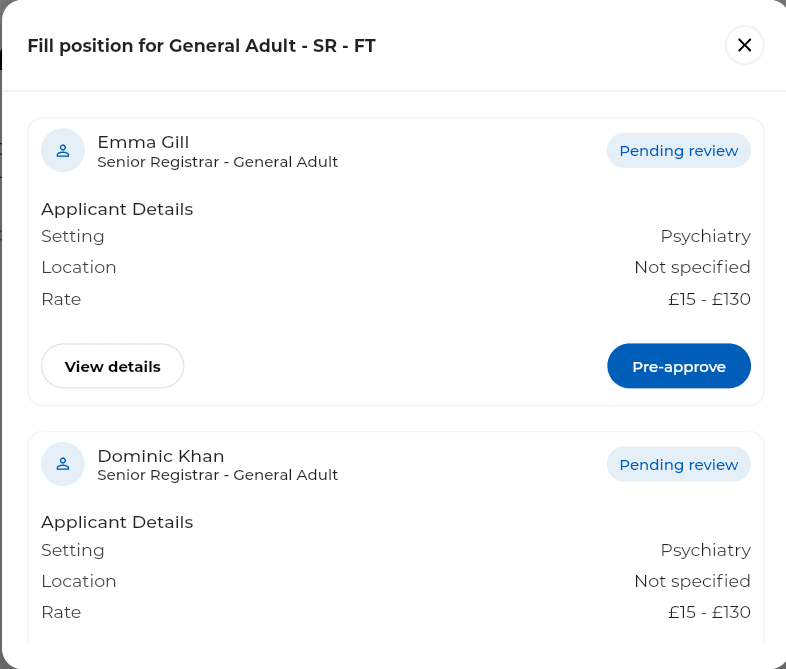Viewport: 786px width, 669px height.
Task: Click Dominic Khan's Not specified location value
Action: pos(692,581)
